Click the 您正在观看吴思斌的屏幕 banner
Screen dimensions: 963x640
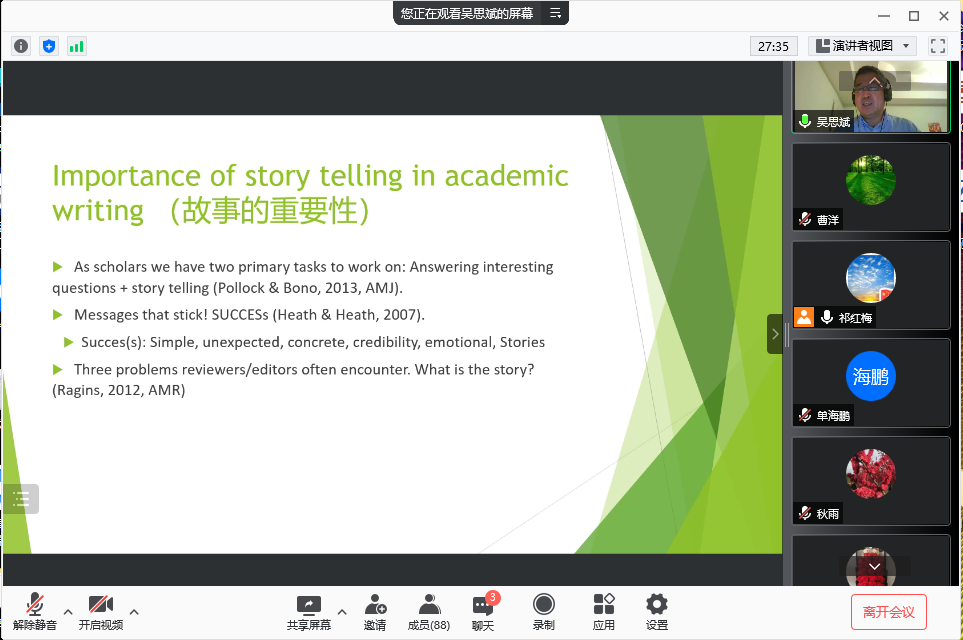[x=467, y=13]
